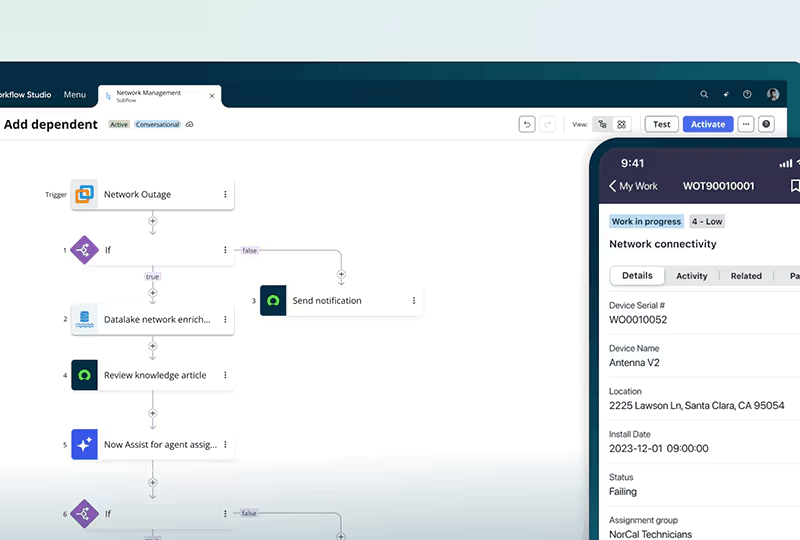This screenshot has height=540, width=800.
Task: Click the Active status badge
Action: (x=119, y=125)
